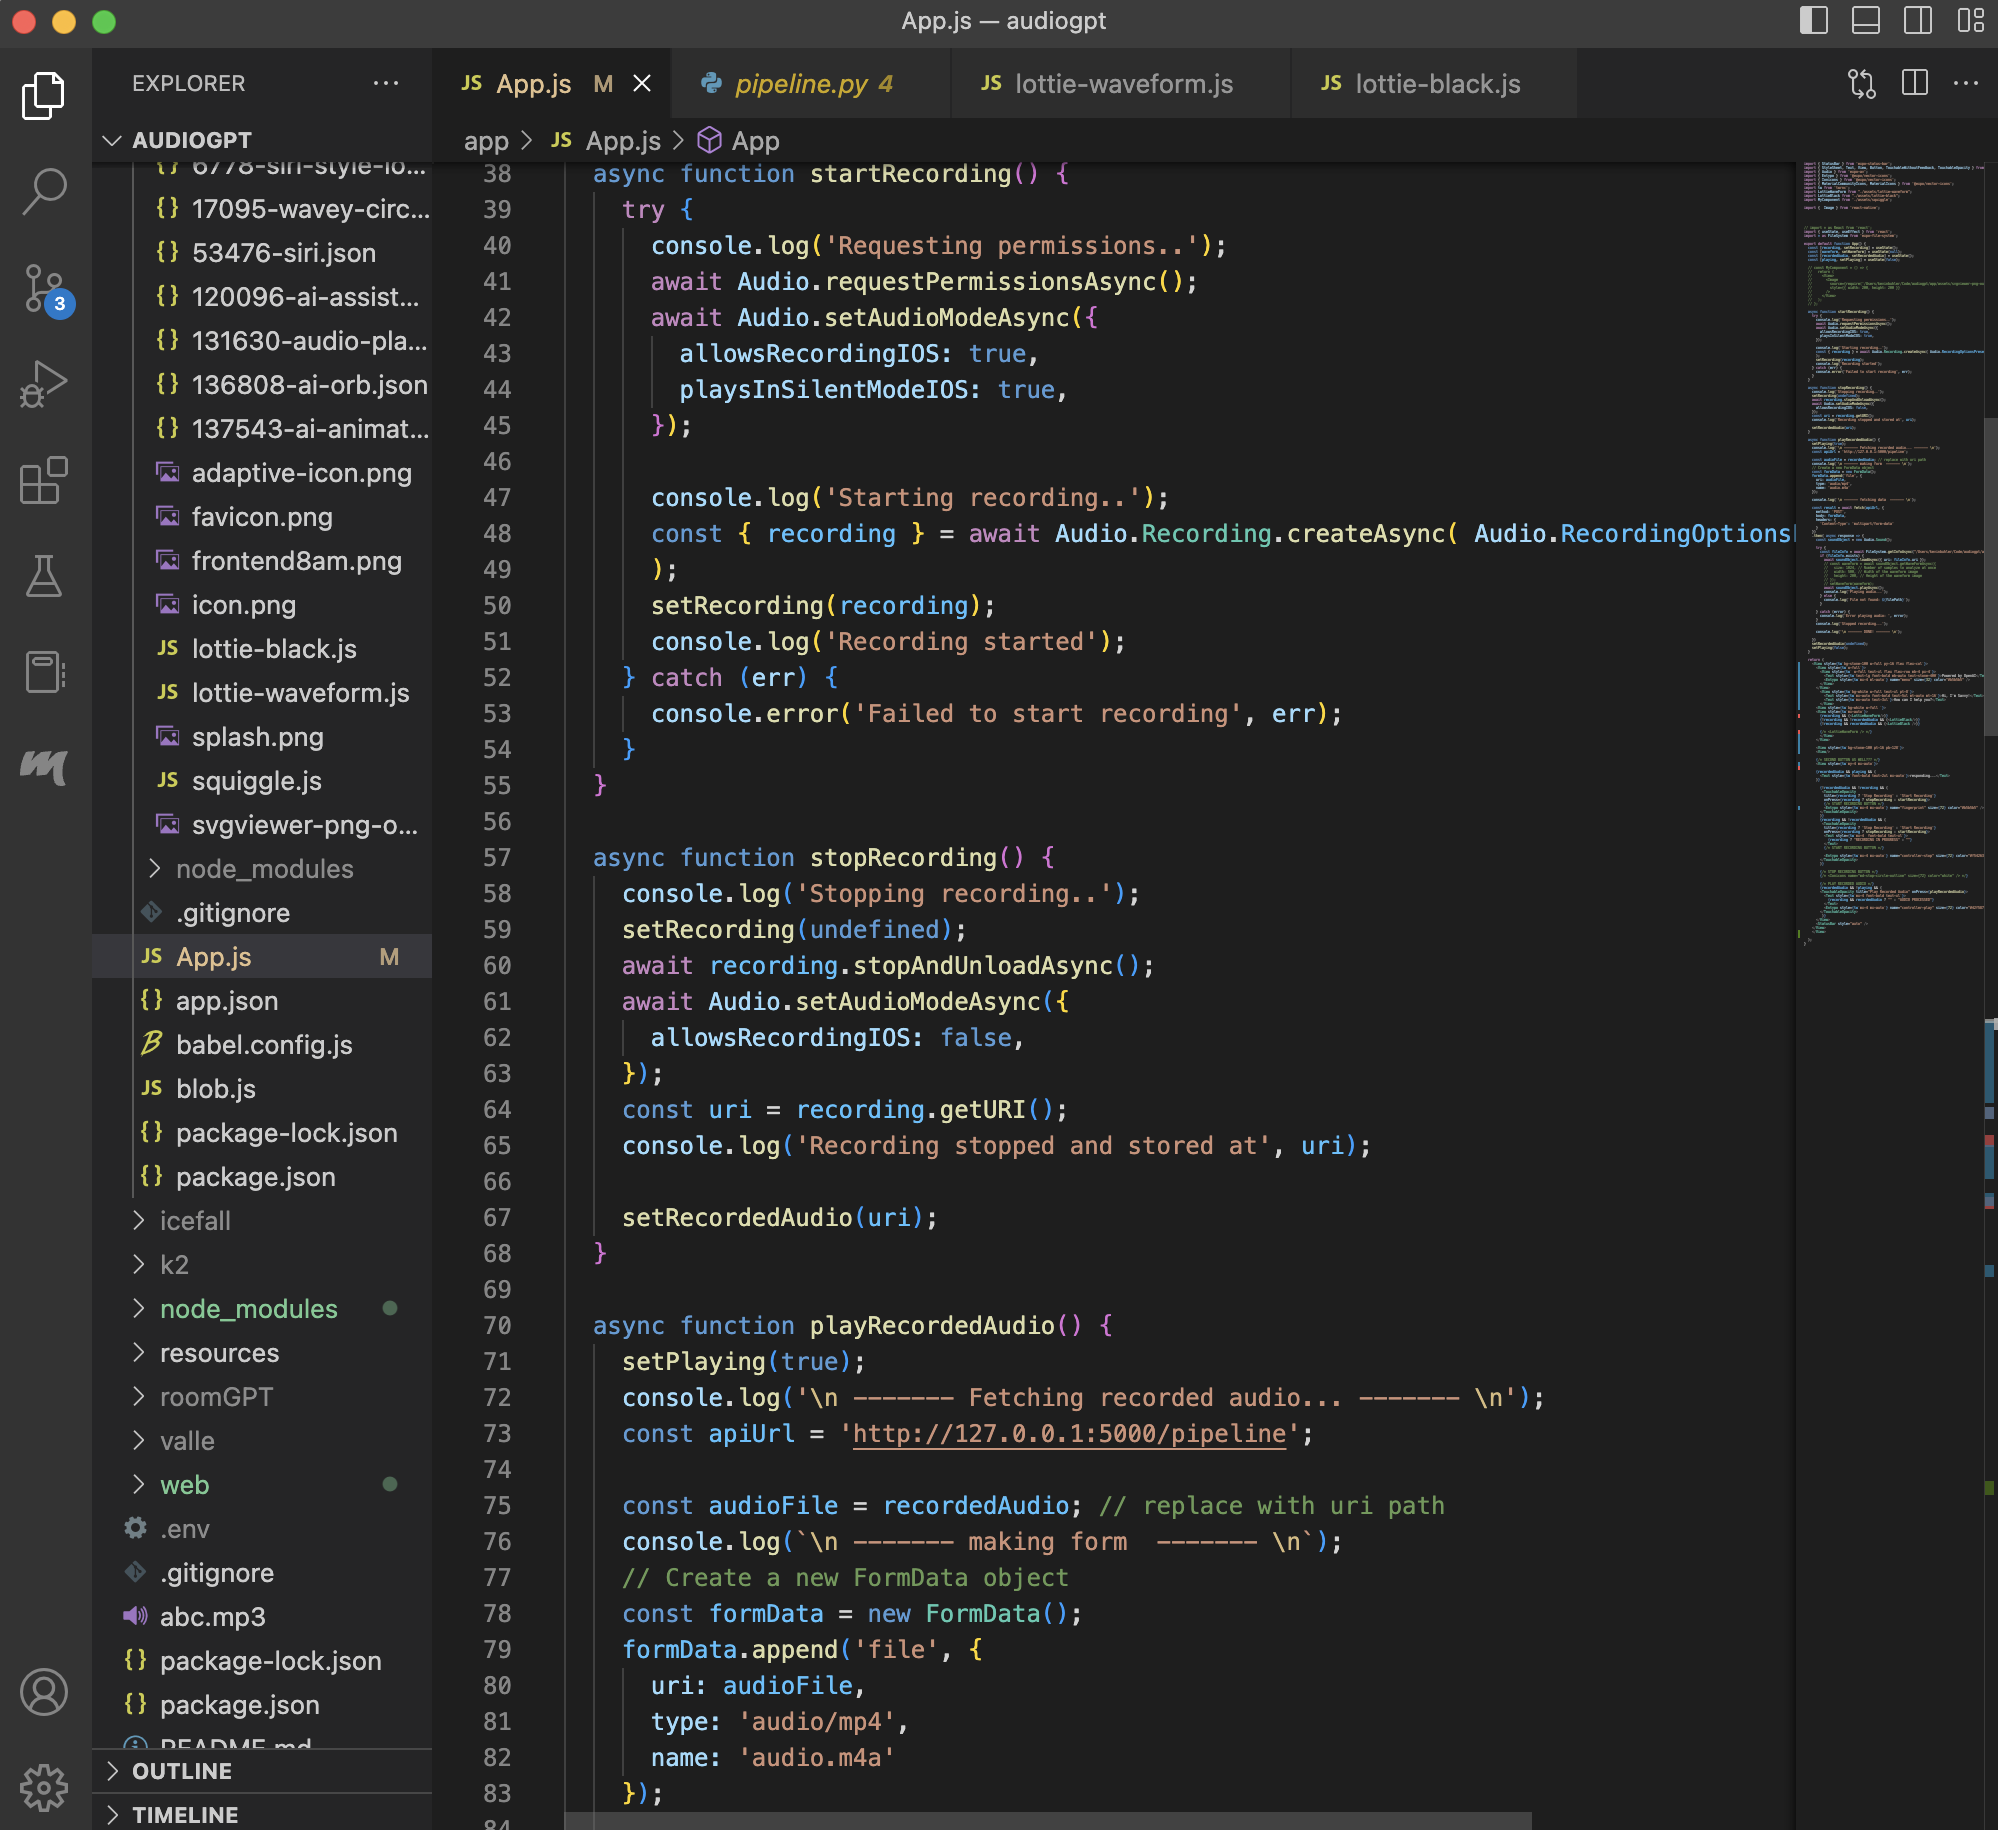Expand the icefall folder

point(194,1221)
